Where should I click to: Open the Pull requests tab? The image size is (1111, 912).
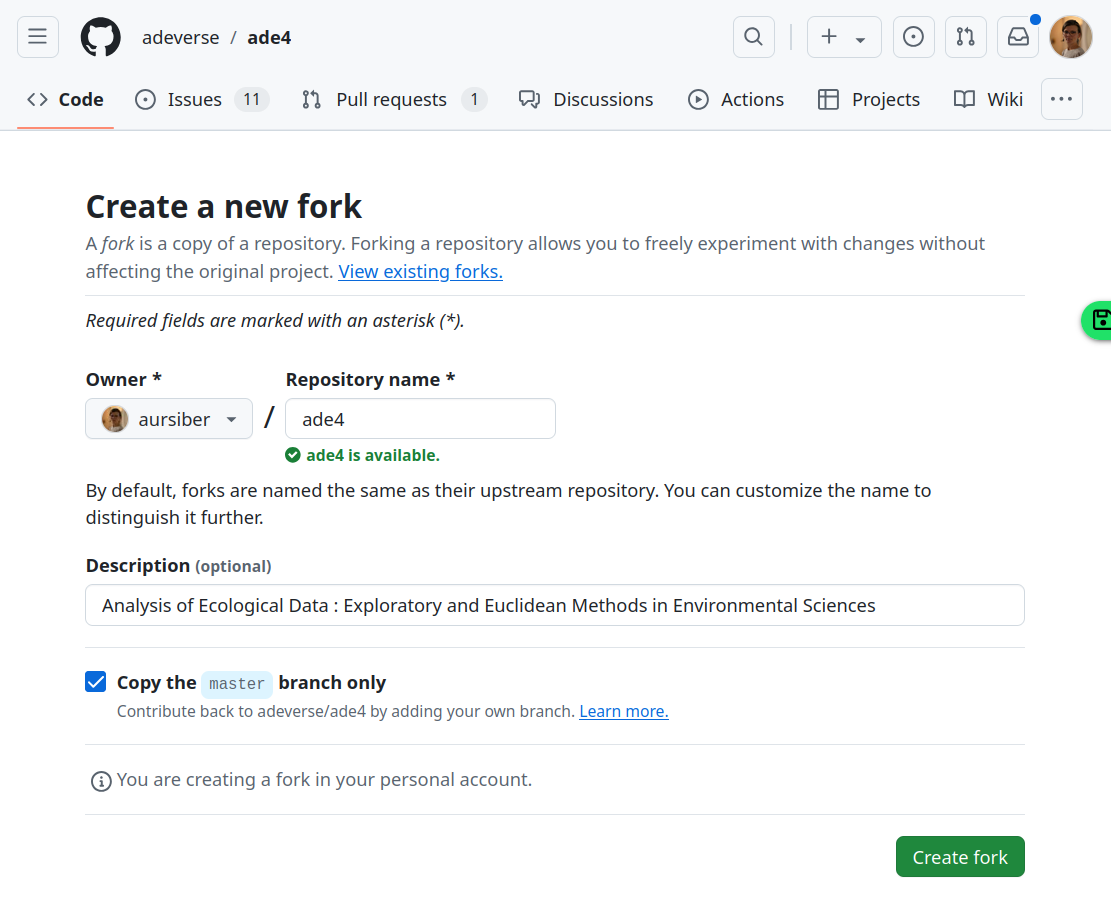tap(394, 99)
